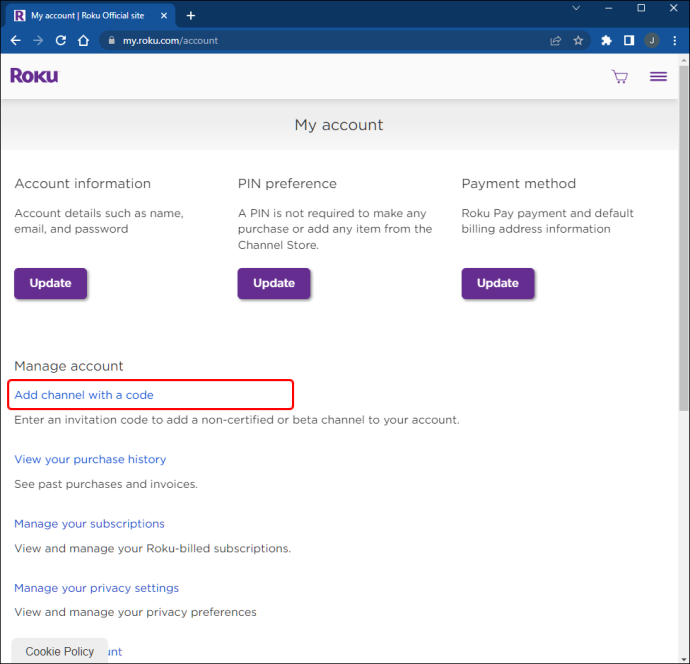Open the tab search chevron
The image size is (690, 664).
coord(576,8)
